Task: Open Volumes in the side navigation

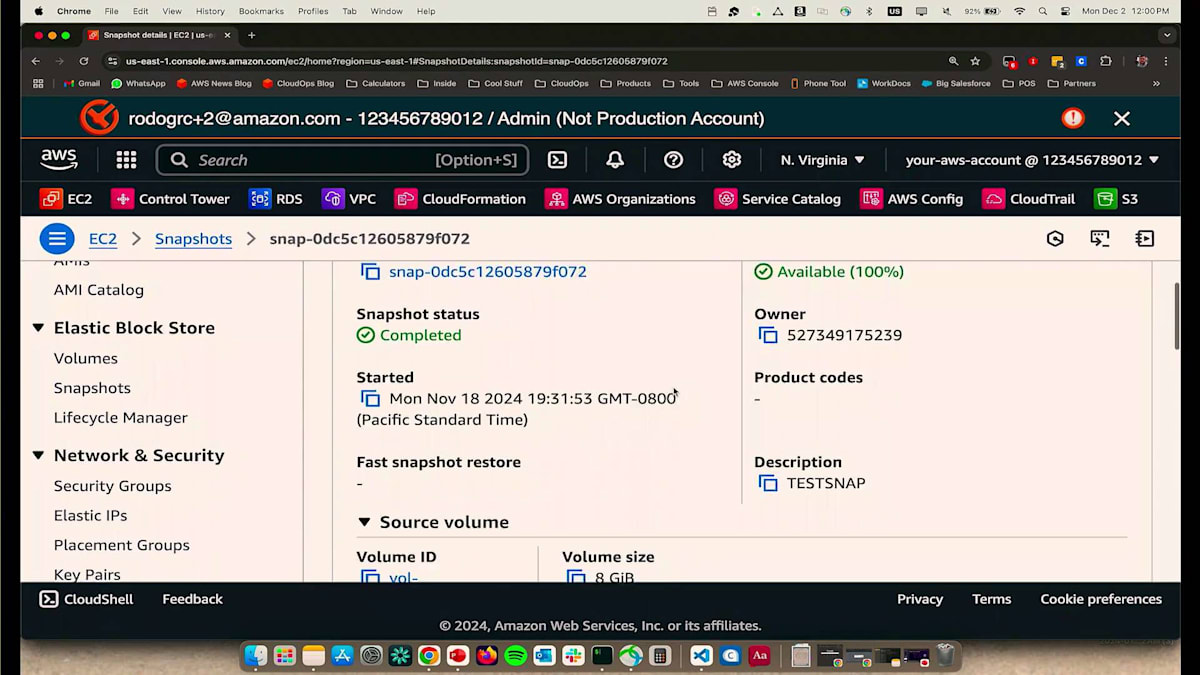Action: 86,358
